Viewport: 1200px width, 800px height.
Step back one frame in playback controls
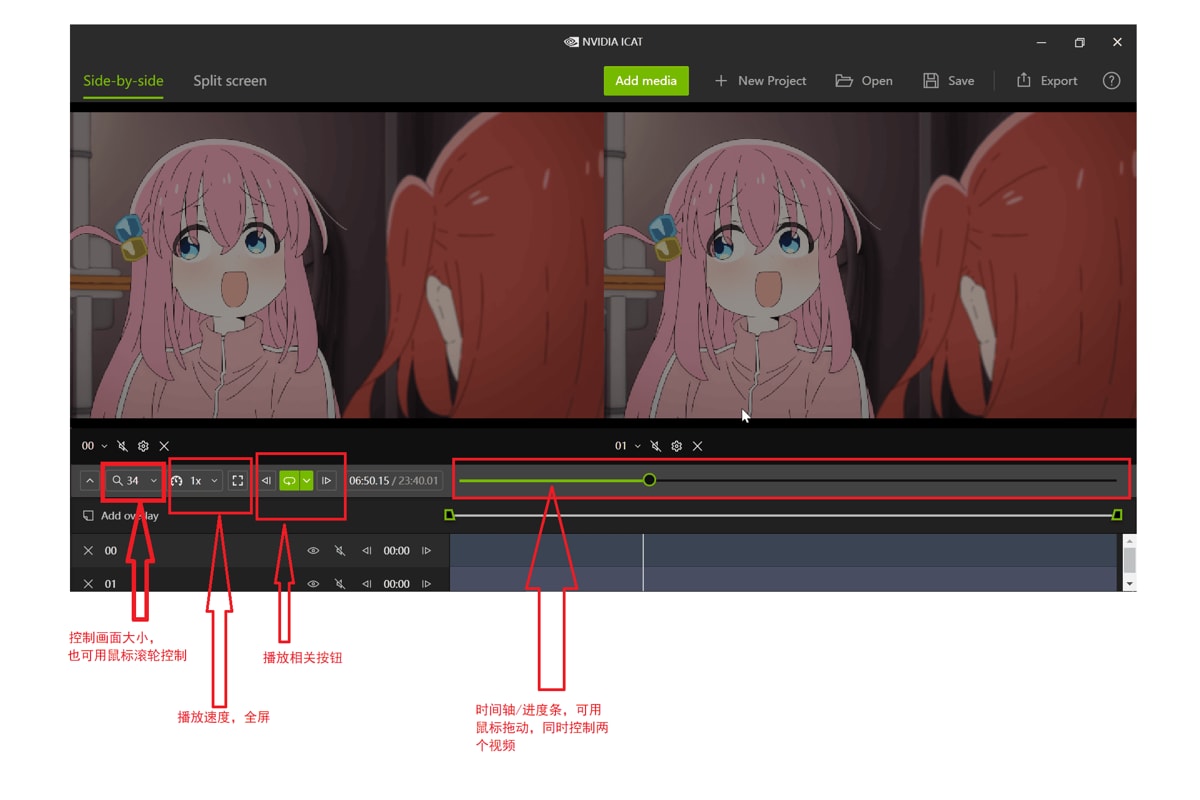point(267,481)
